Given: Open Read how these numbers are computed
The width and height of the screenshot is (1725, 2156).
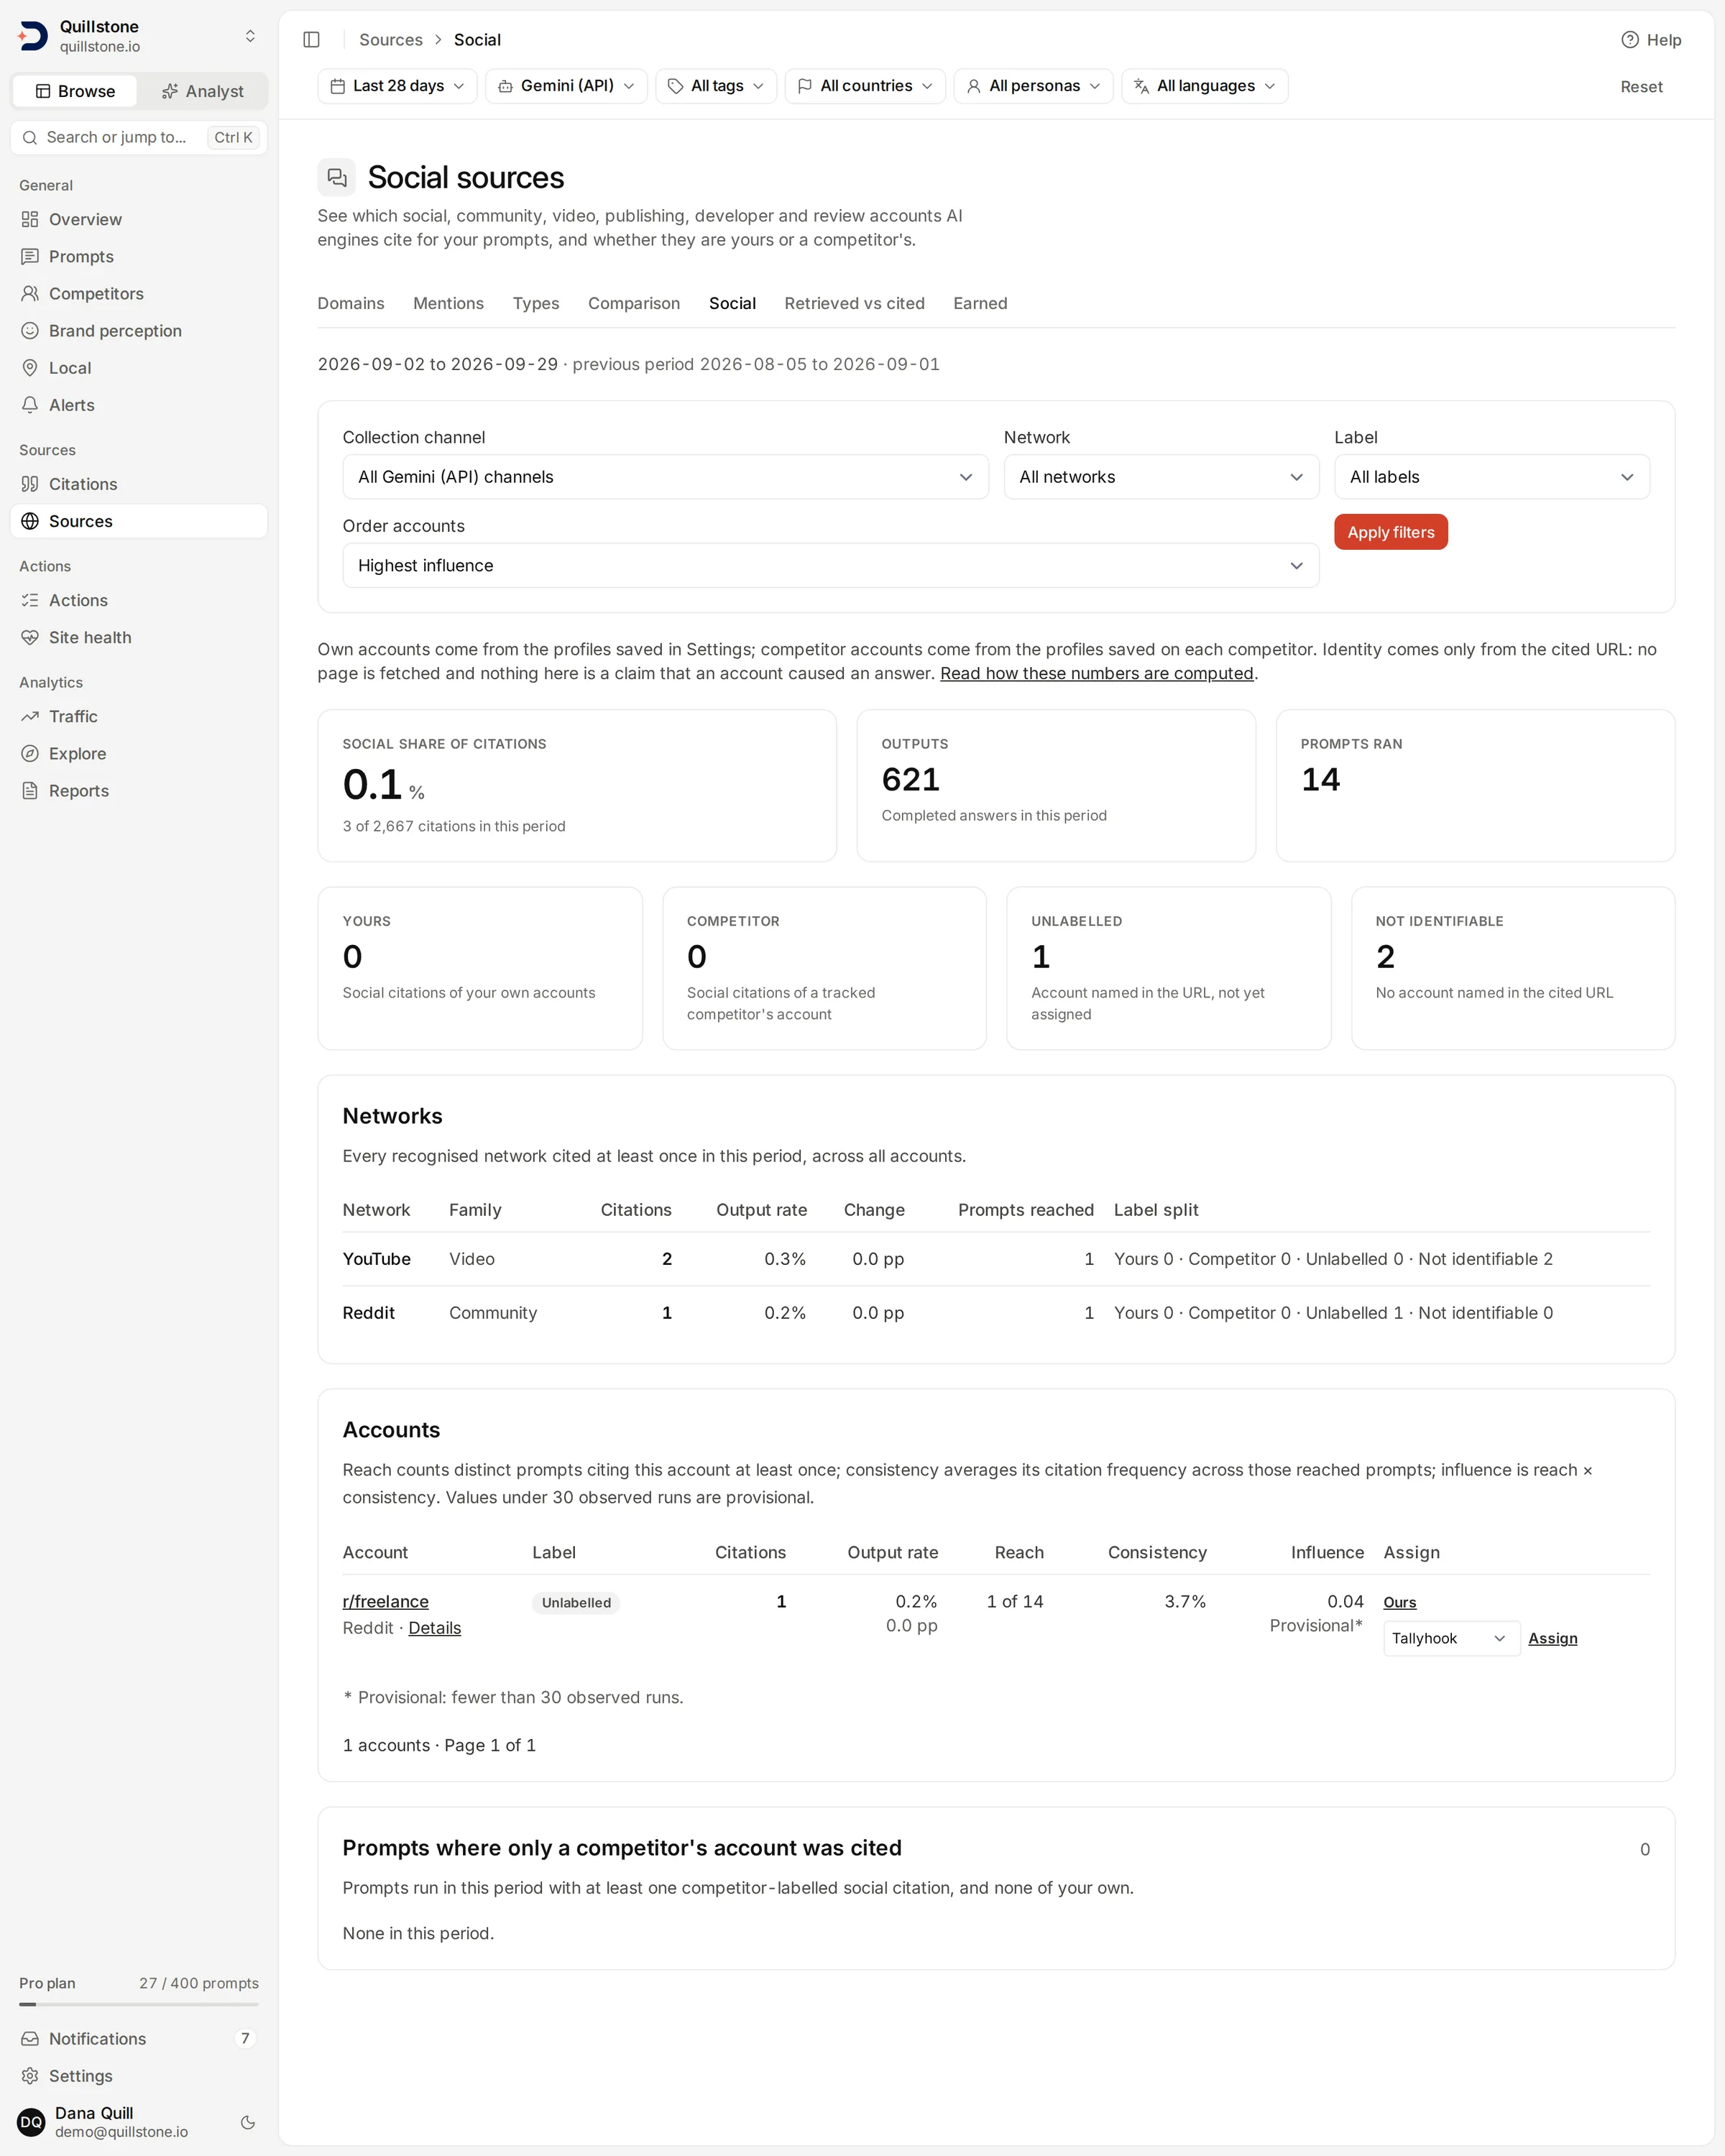Looking at the screenshot, I should click(x=1096, y=673).
